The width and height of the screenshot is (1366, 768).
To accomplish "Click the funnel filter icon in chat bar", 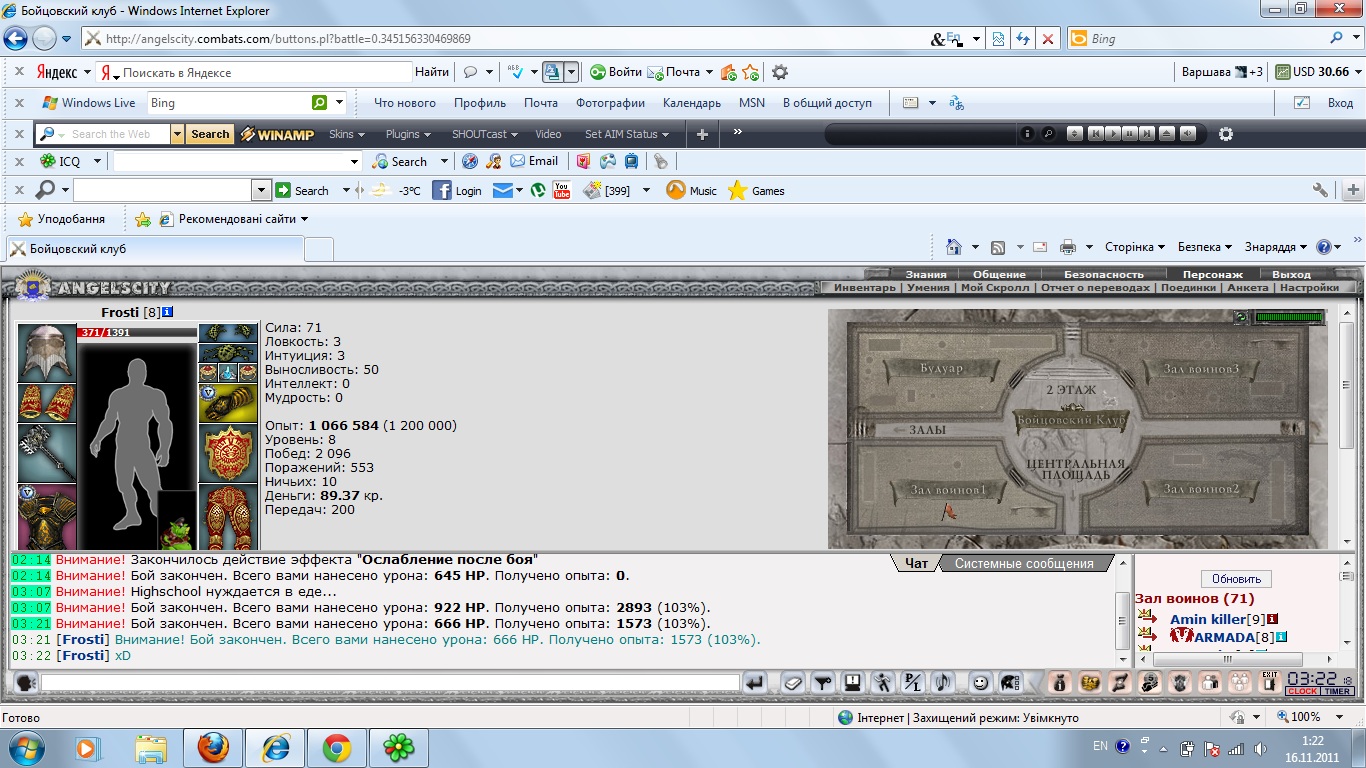I will 822,683.
